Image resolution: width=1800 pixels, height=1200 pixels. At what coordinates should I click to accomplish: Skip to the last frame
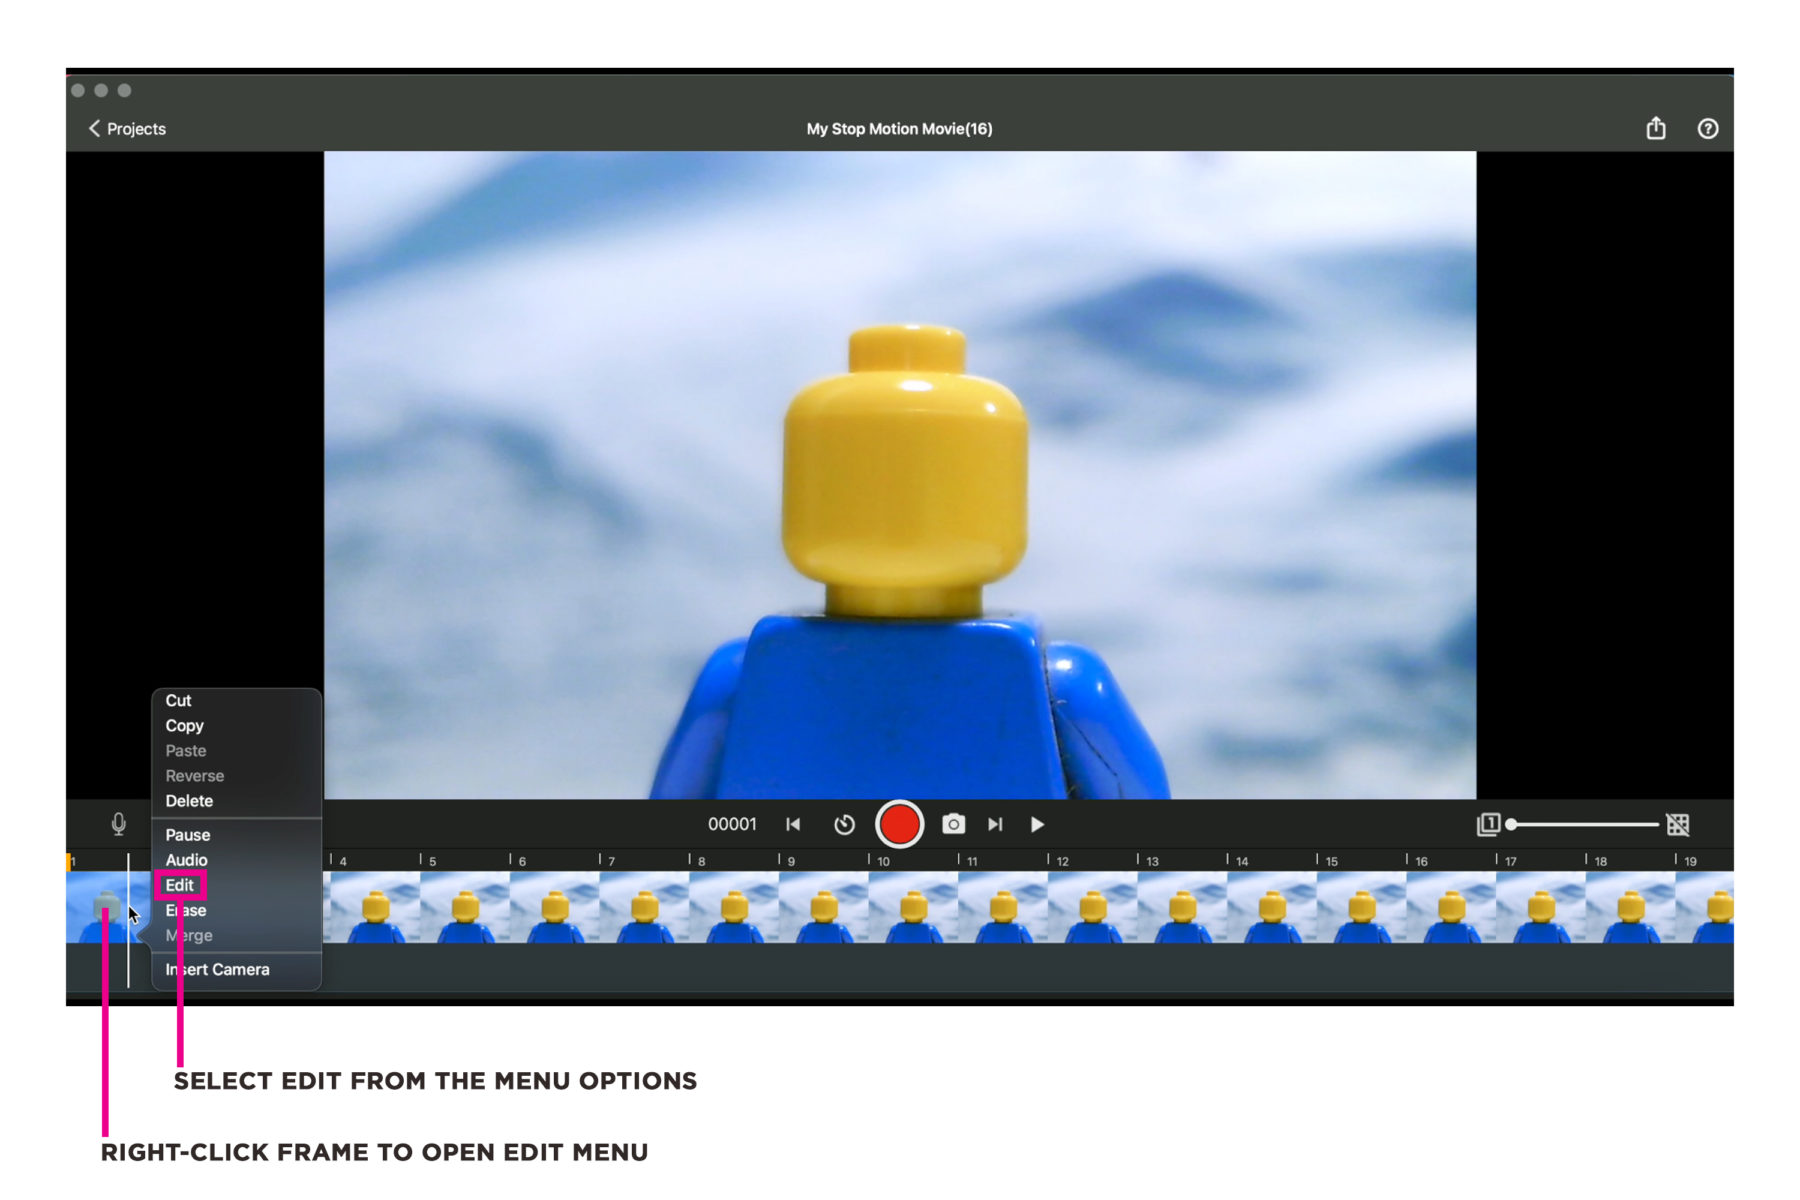tap(995, 824)
